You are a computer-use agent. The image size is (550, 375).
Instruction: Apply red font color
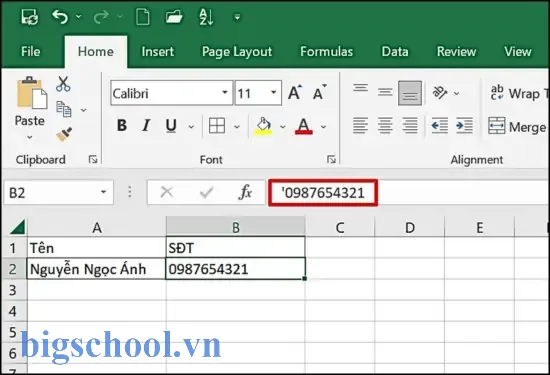tap(304, 126)
